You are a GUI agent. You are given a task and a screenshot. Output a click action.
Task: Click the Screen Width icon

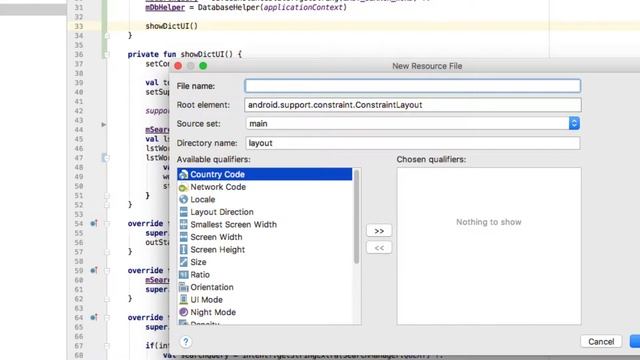[x=183, y=237]
